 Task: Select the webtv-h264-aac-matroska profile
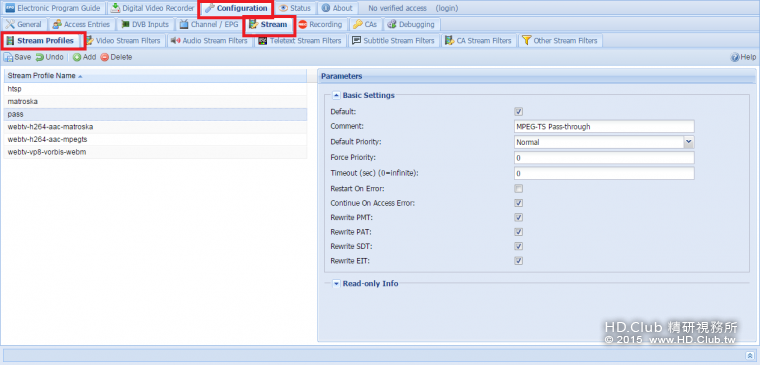(x=155, y=127)
